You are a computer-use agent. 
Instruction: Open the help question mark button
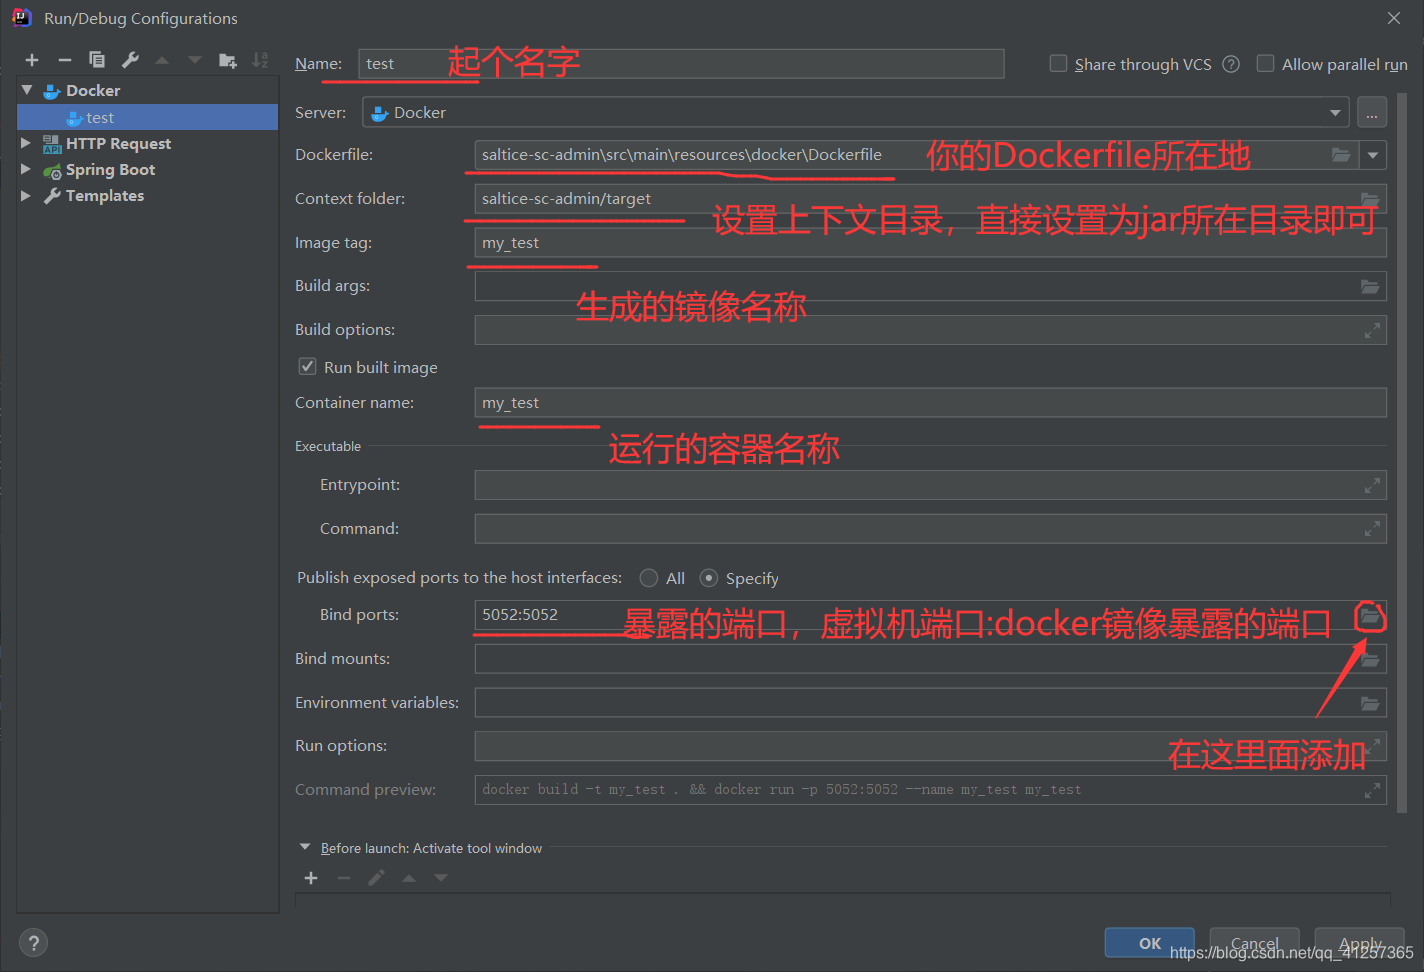click(x=33, y=943)
